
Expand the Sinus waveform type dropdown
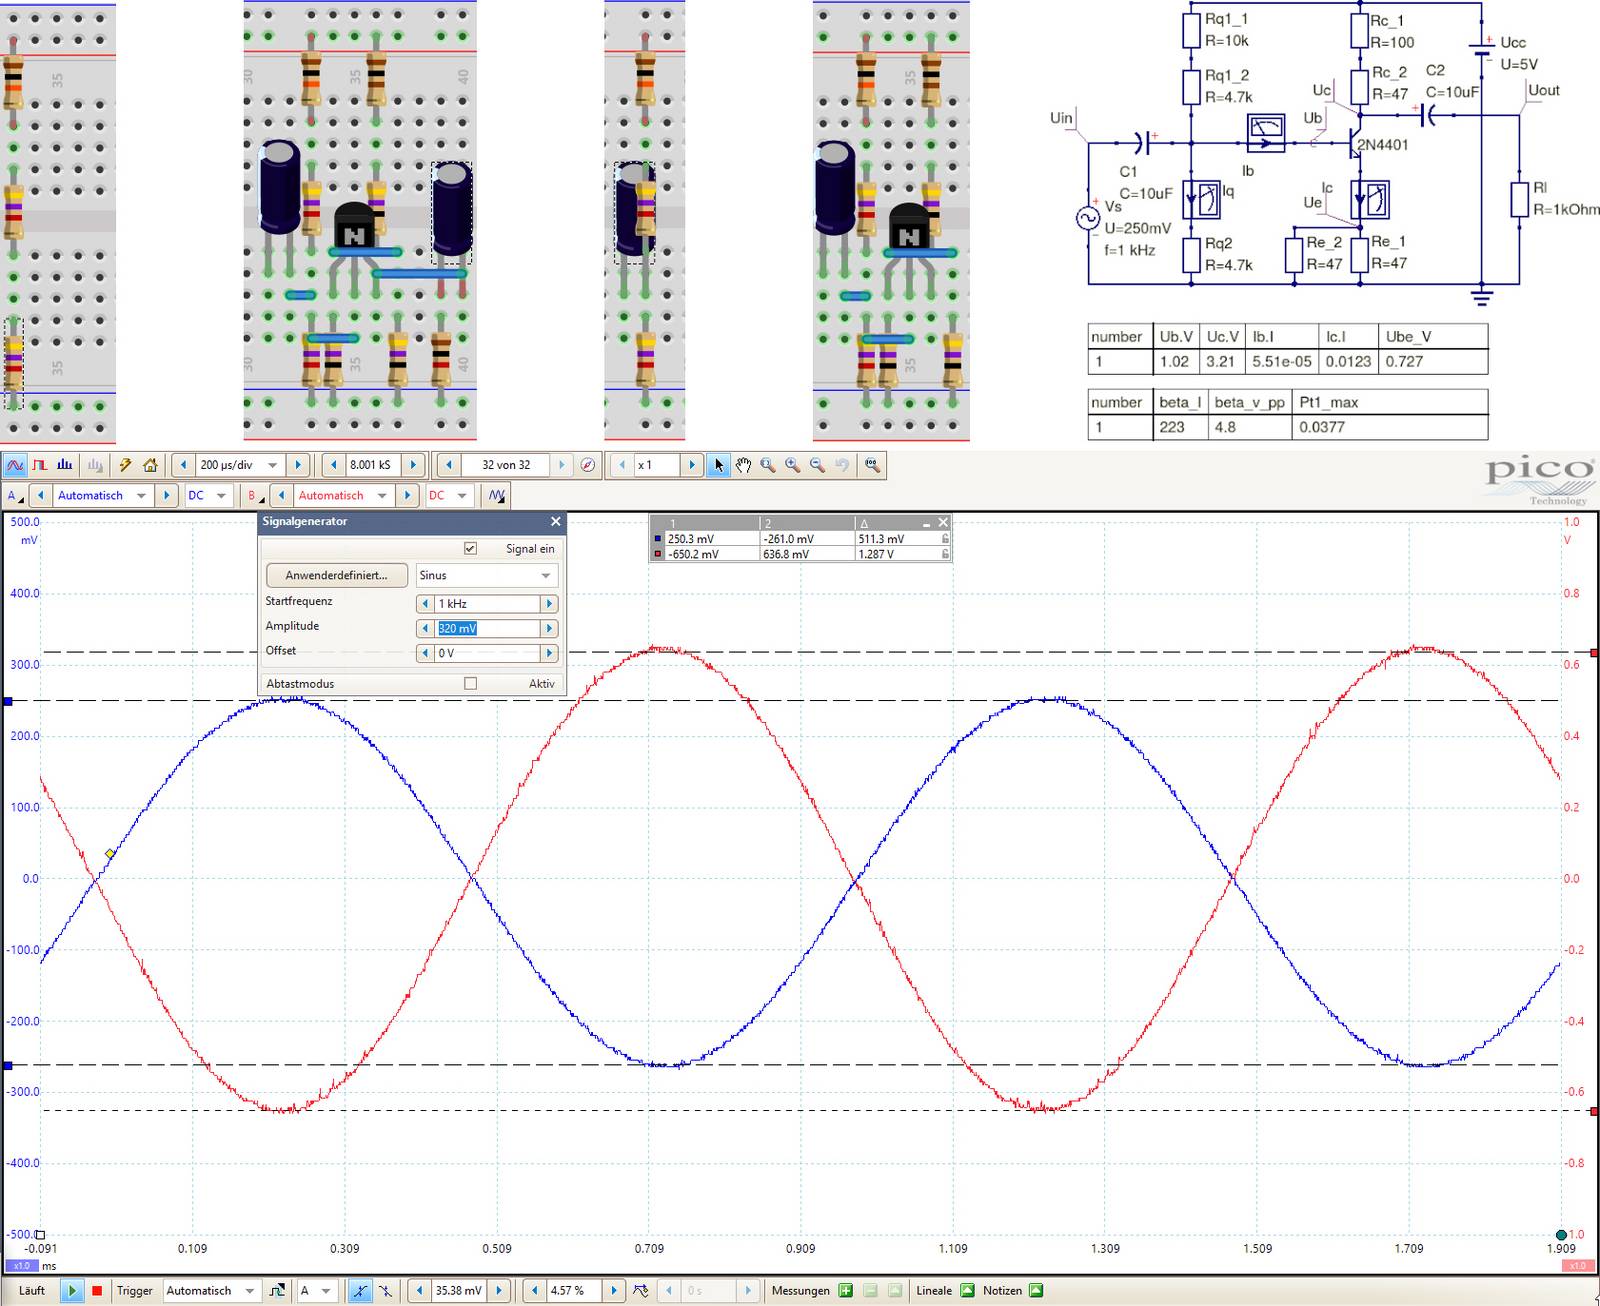(x=546, y=576)
